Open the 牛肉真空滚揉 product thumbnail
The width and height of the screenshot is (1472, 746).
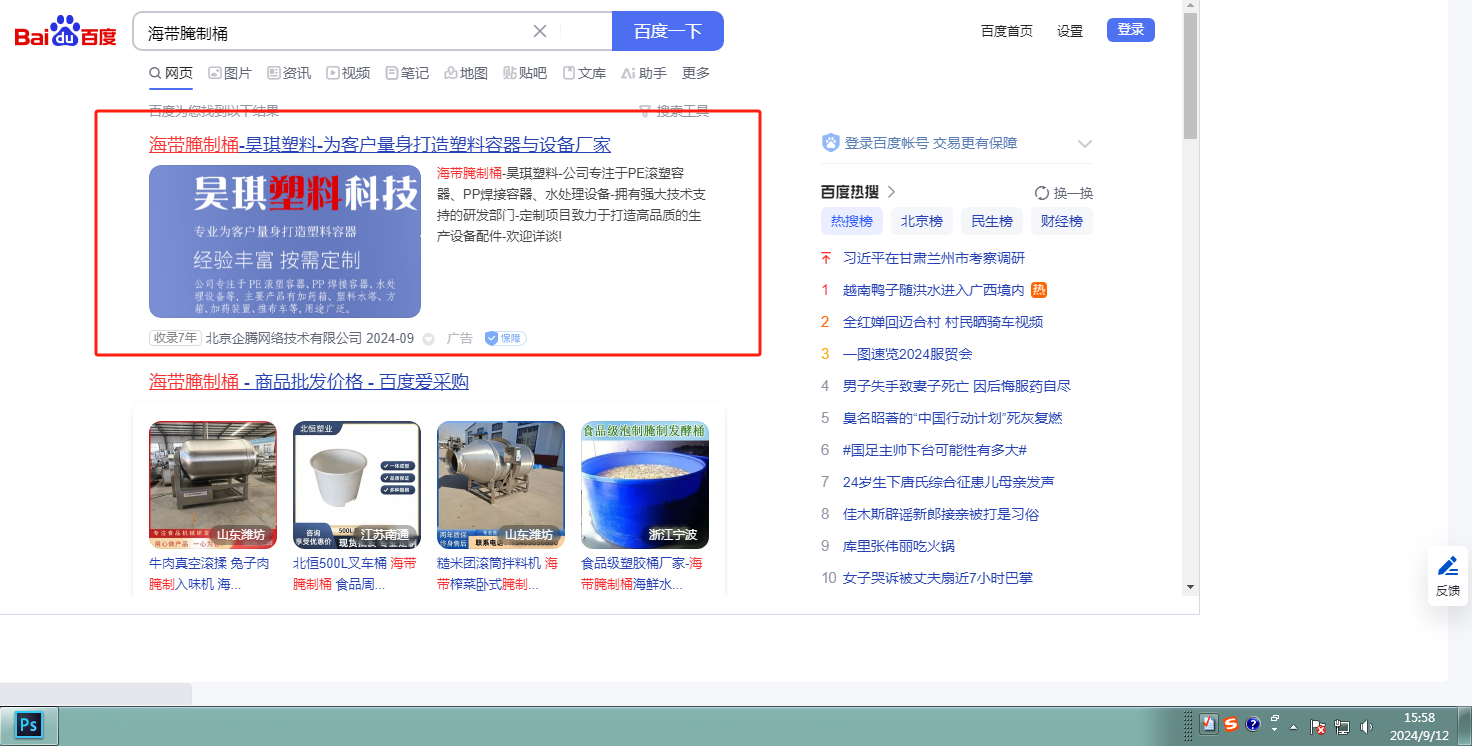click(x=213, y=485)
